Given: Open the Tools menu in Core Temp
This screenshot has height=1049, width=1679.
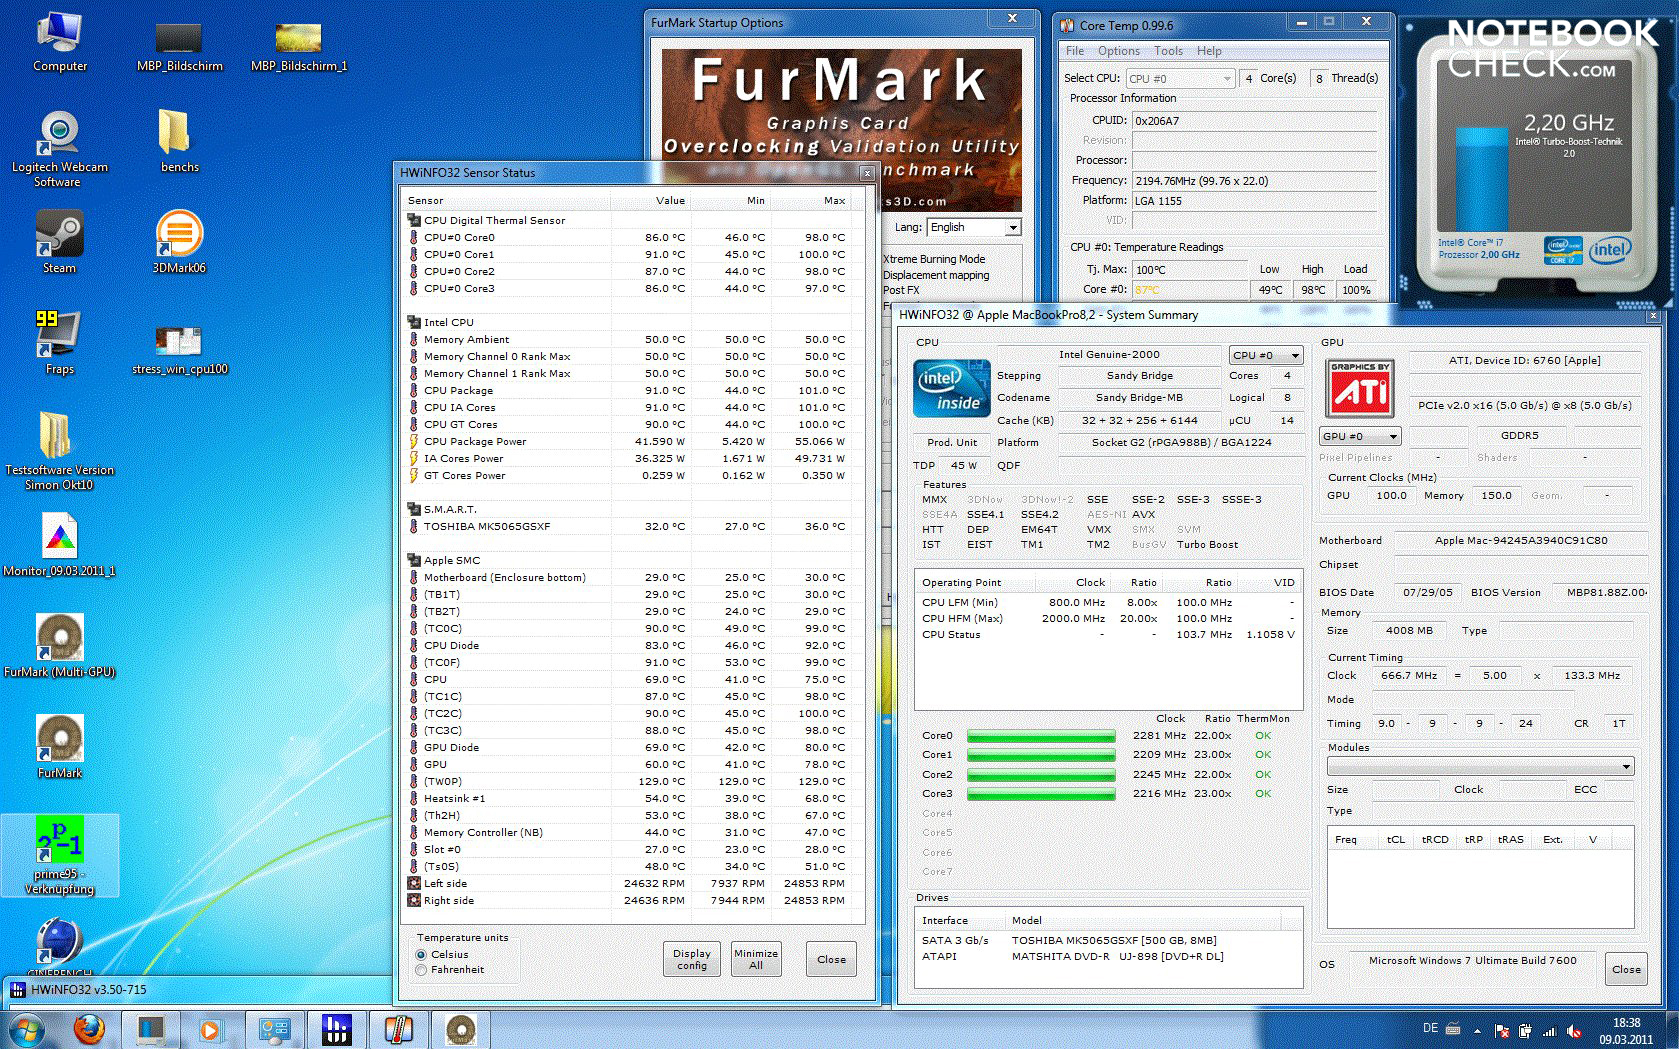Looking at the screenshot, I should pos(1168,51).
